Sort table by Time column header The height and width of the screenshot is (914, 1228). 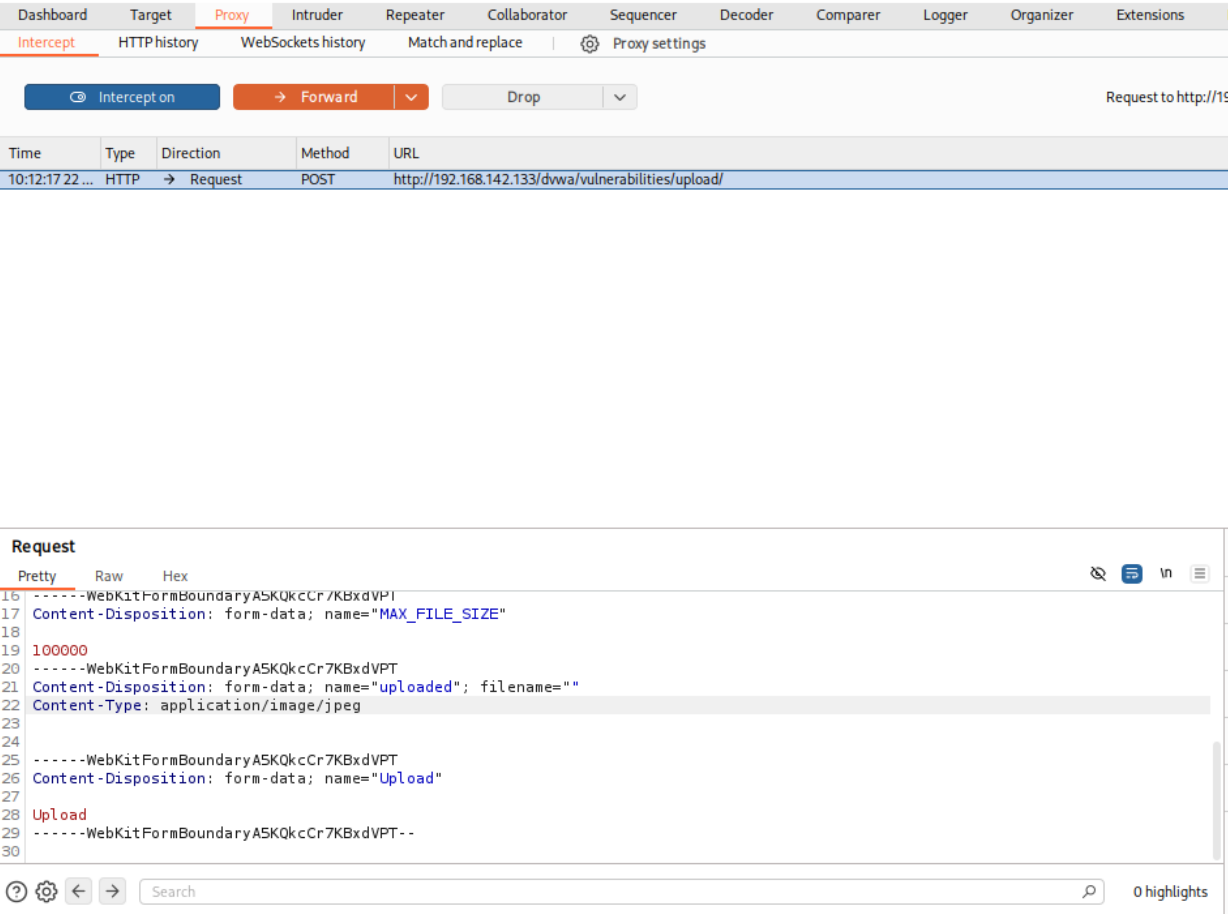tap(48, 153)
